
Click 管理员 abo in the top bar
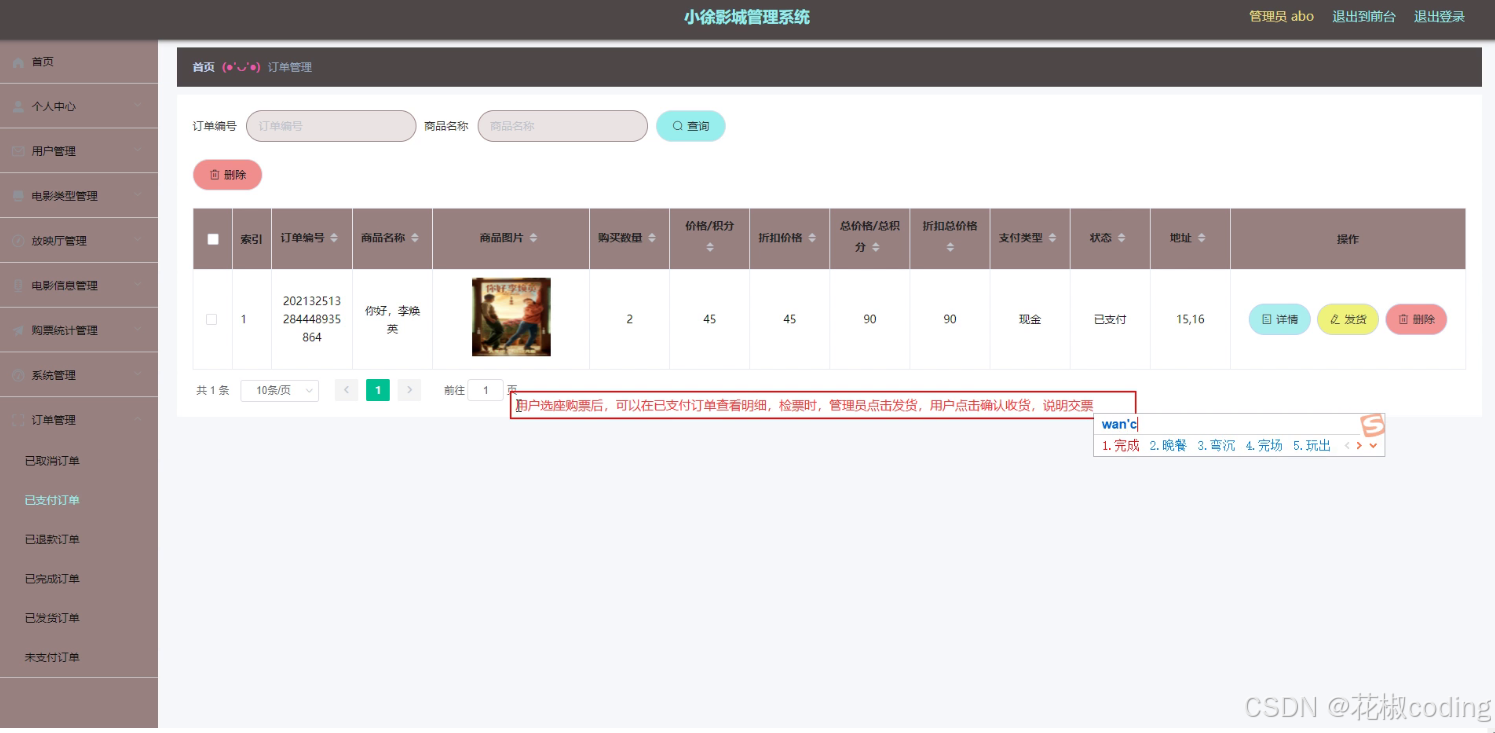click(1282, 16)
